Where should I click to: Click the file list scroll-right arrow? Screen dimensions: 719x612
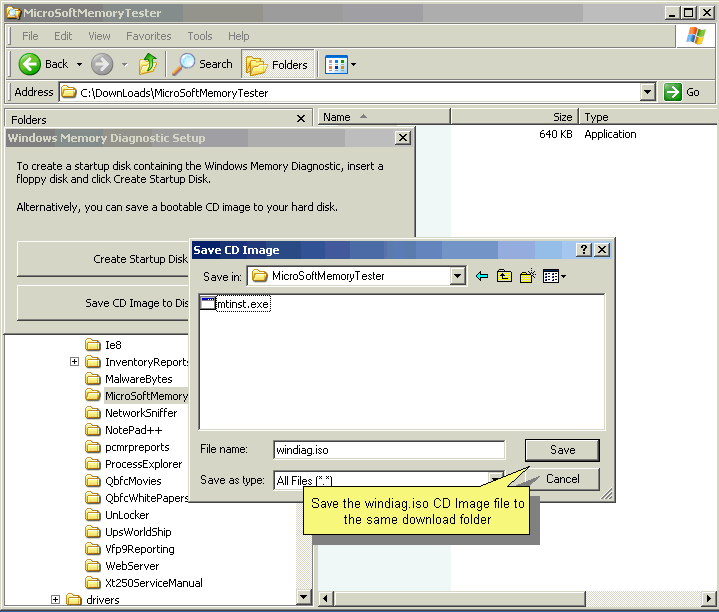click(710, 598)
